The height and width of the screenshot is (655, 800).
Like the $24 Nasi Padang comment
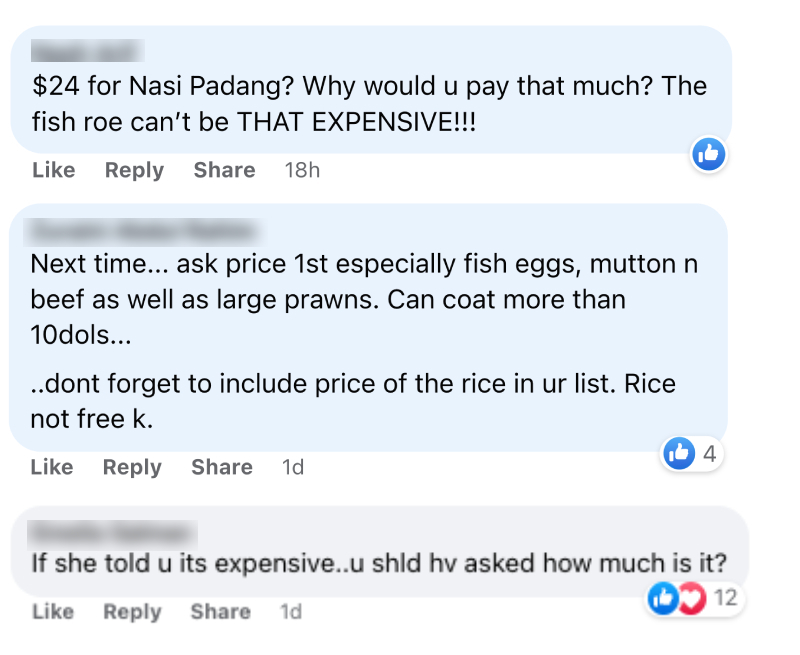[54, 170]
